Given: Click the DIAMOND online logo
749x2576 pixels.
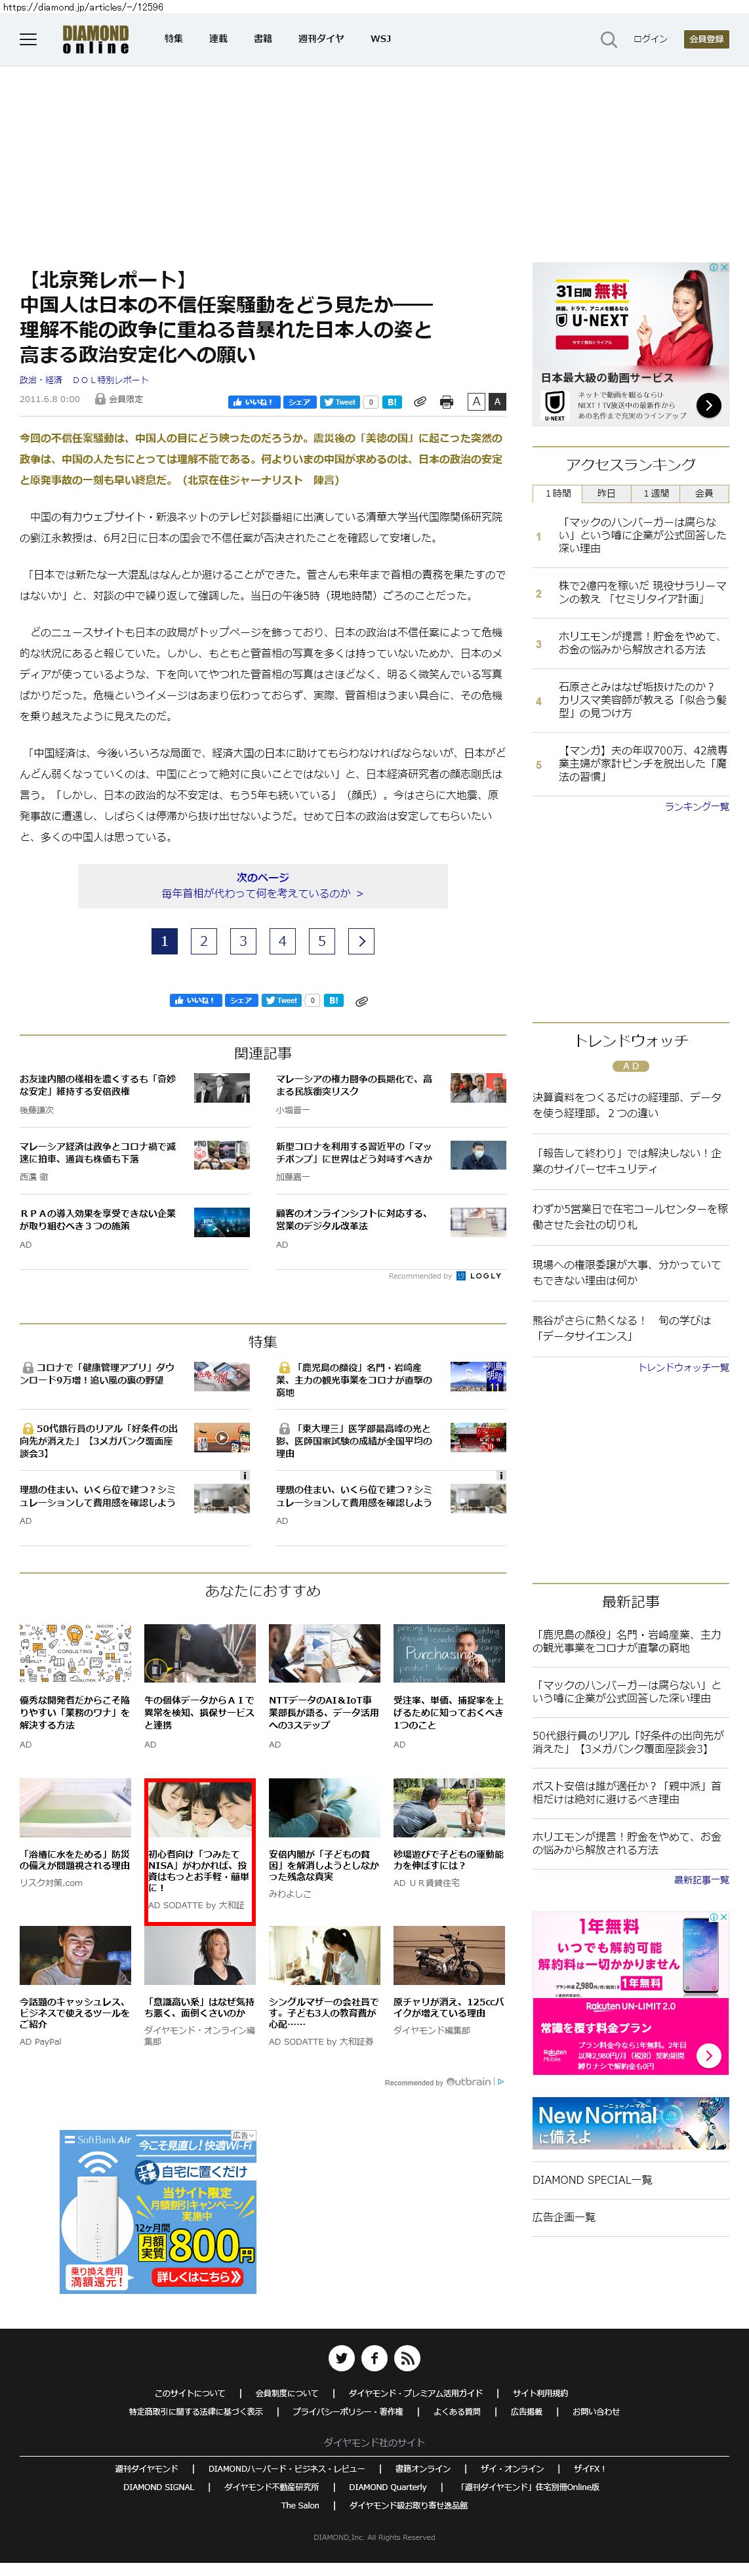Looking at the screenshot, I should 96,39.
